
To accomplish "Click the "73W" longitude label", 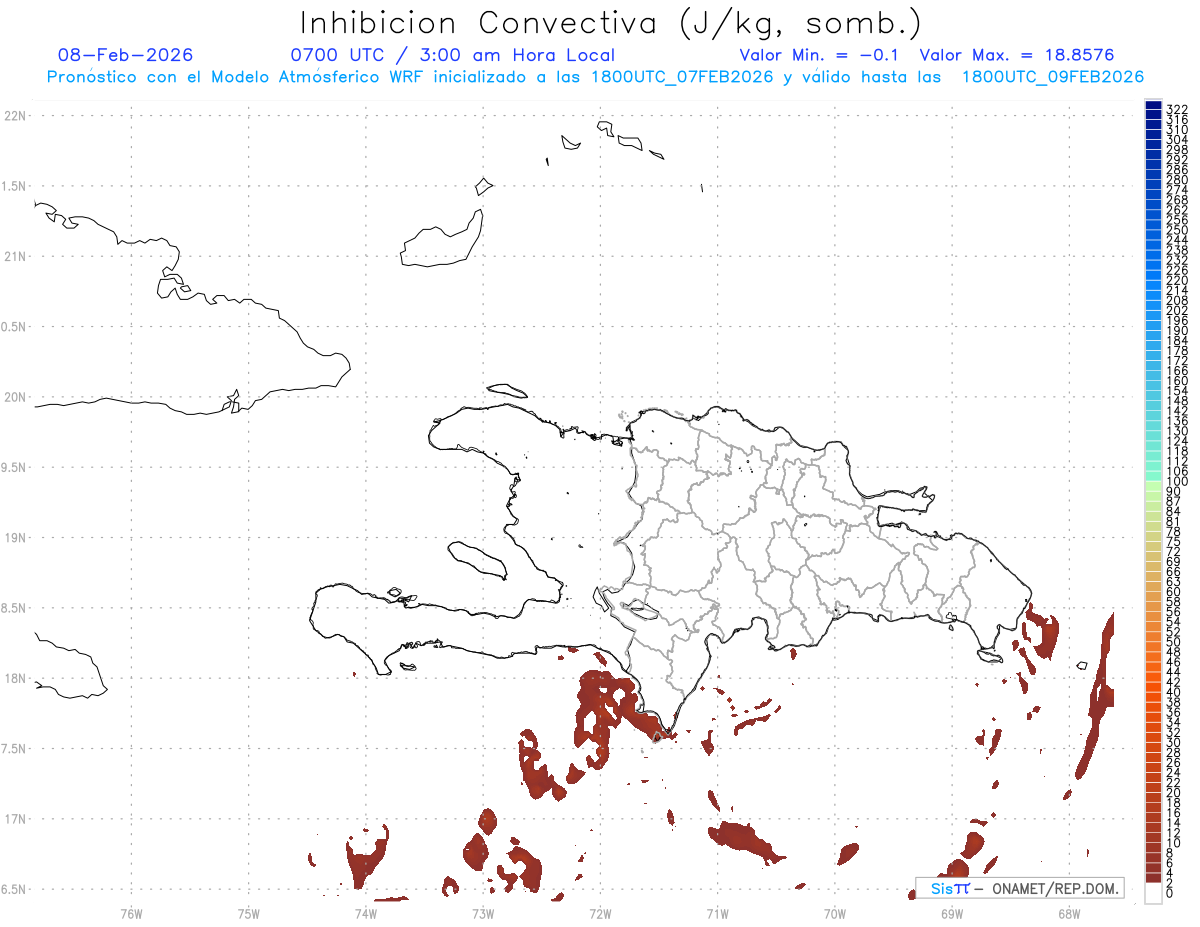I will pyautogui.click(x=483, y=913).
